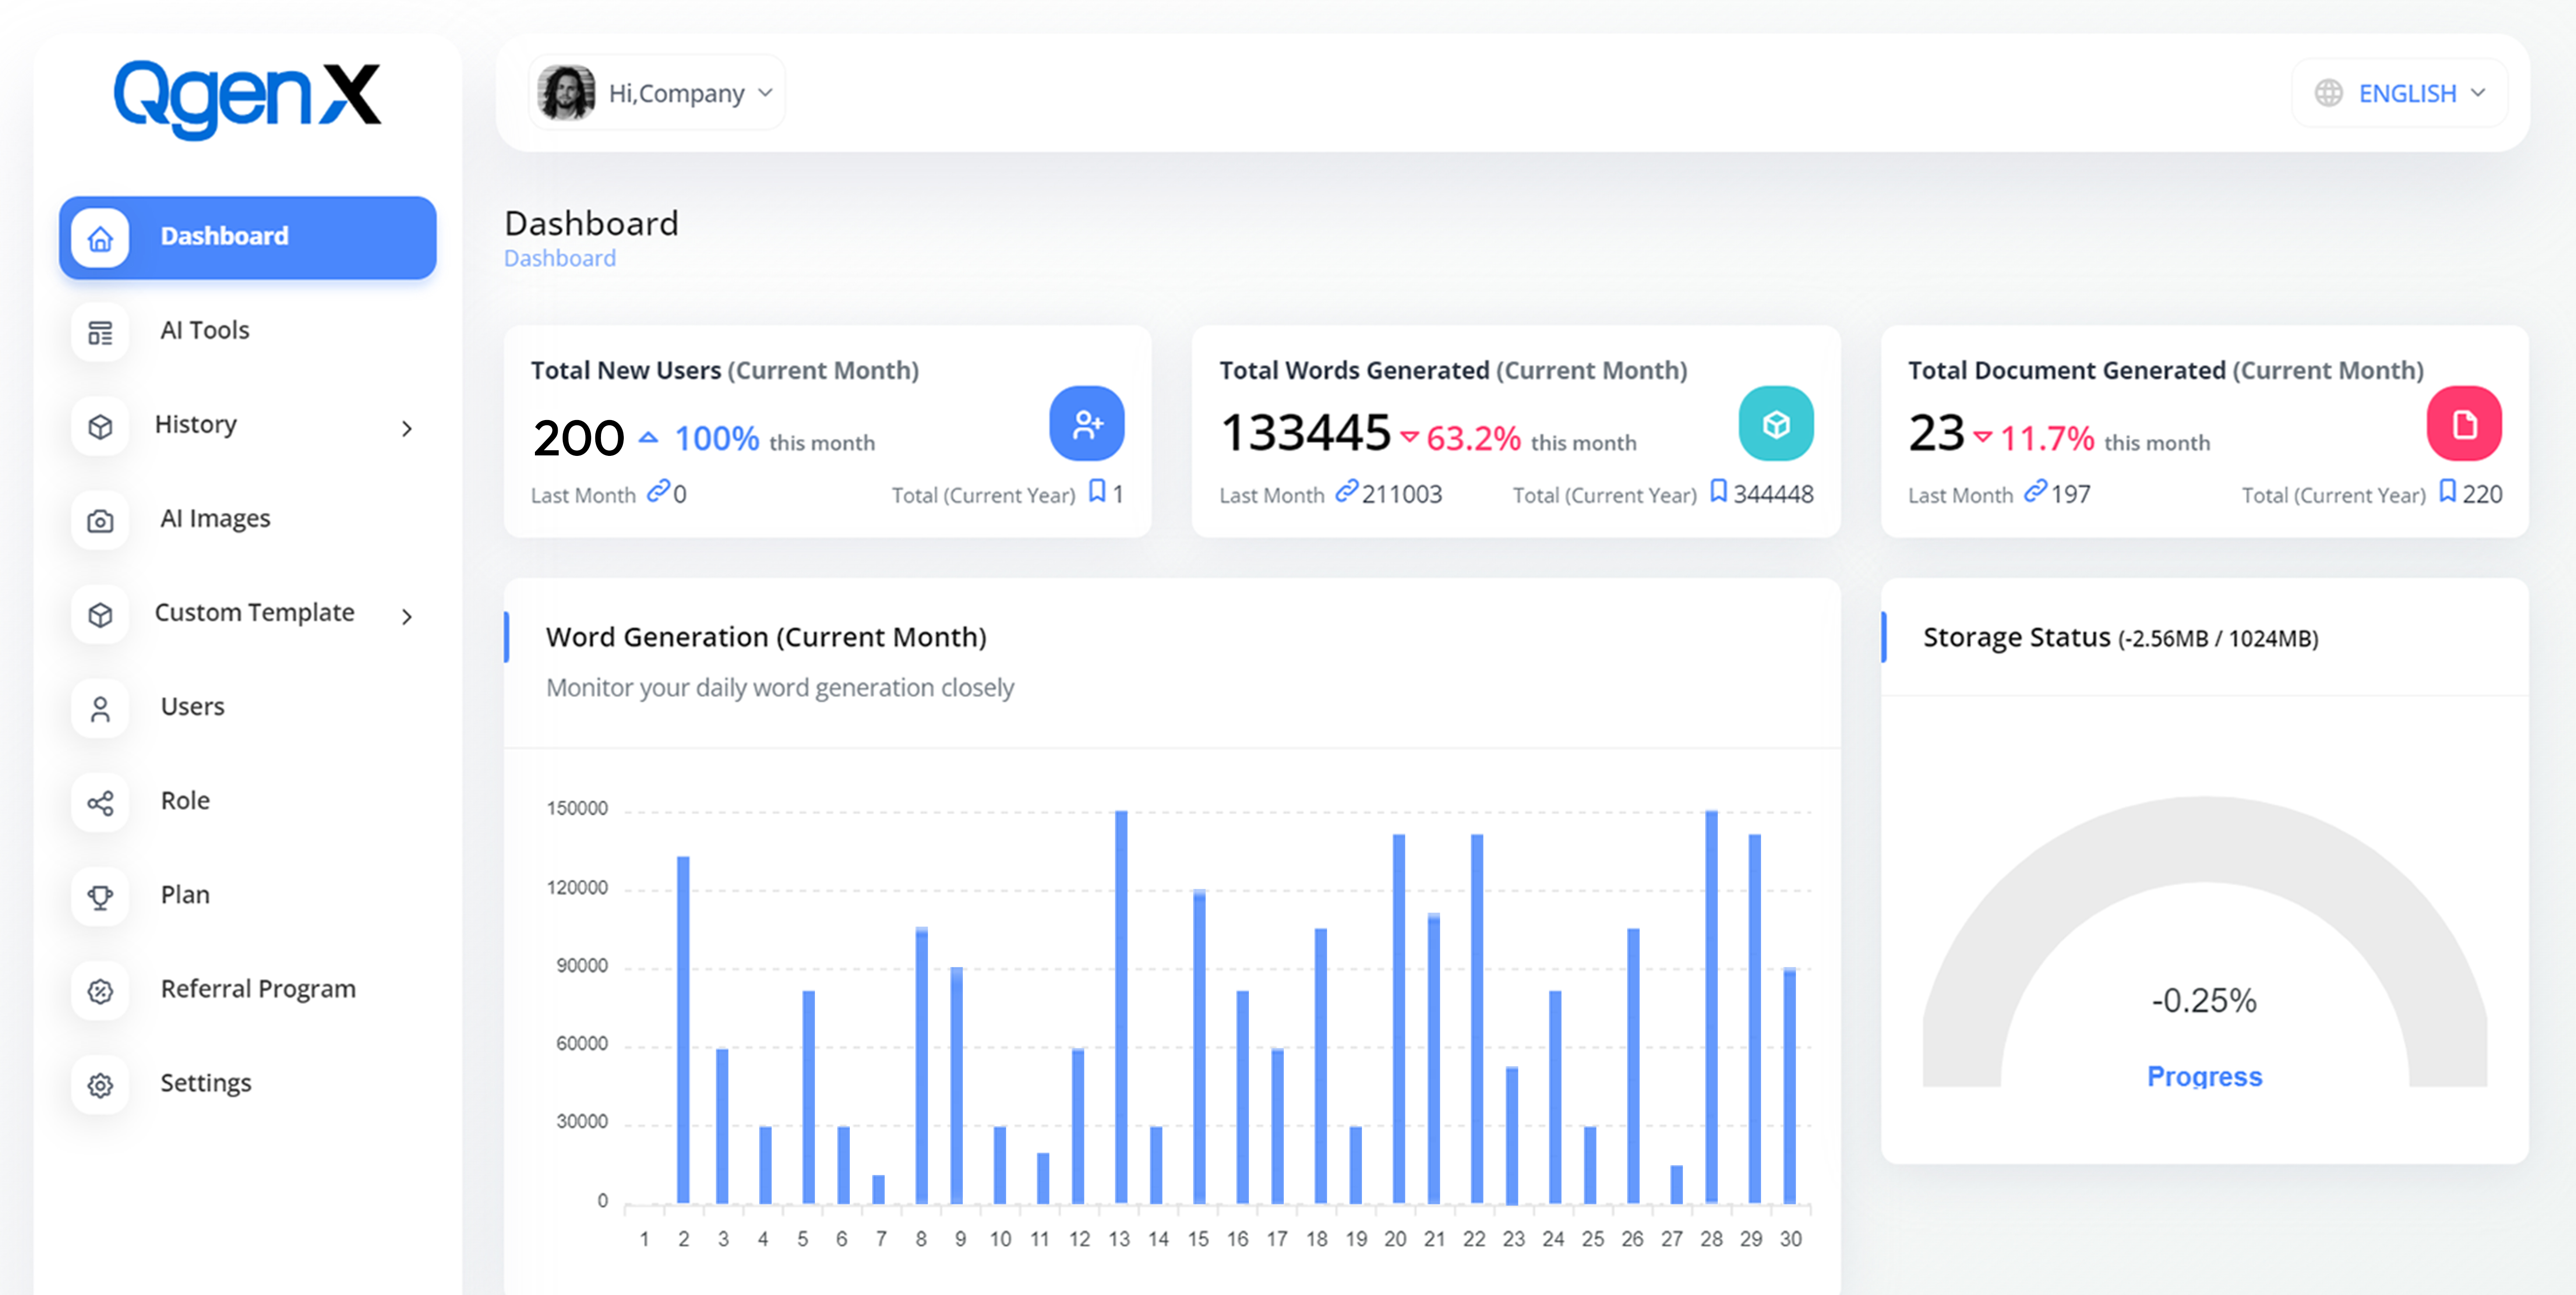Viewport: 2576px width, 1295px height.
Task: Click the day 13 bar in chart
Action: pos(1121,1007)
